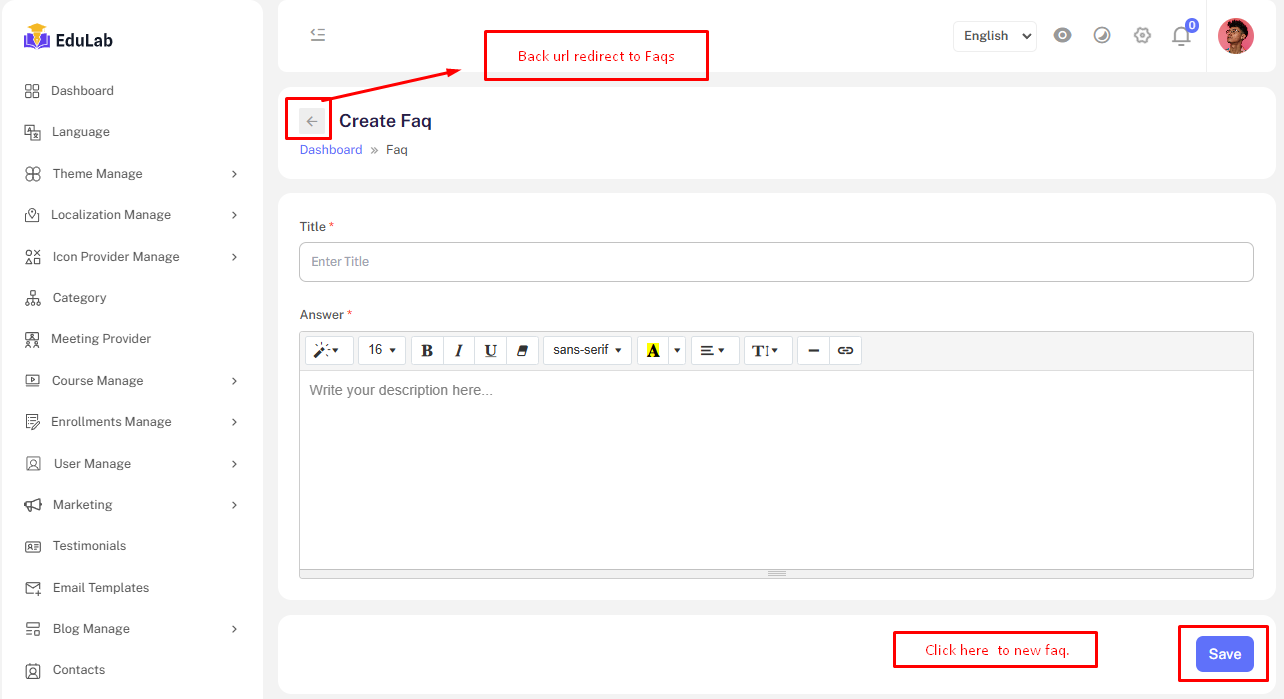Click into the Enter Title field

click(775, 262)
